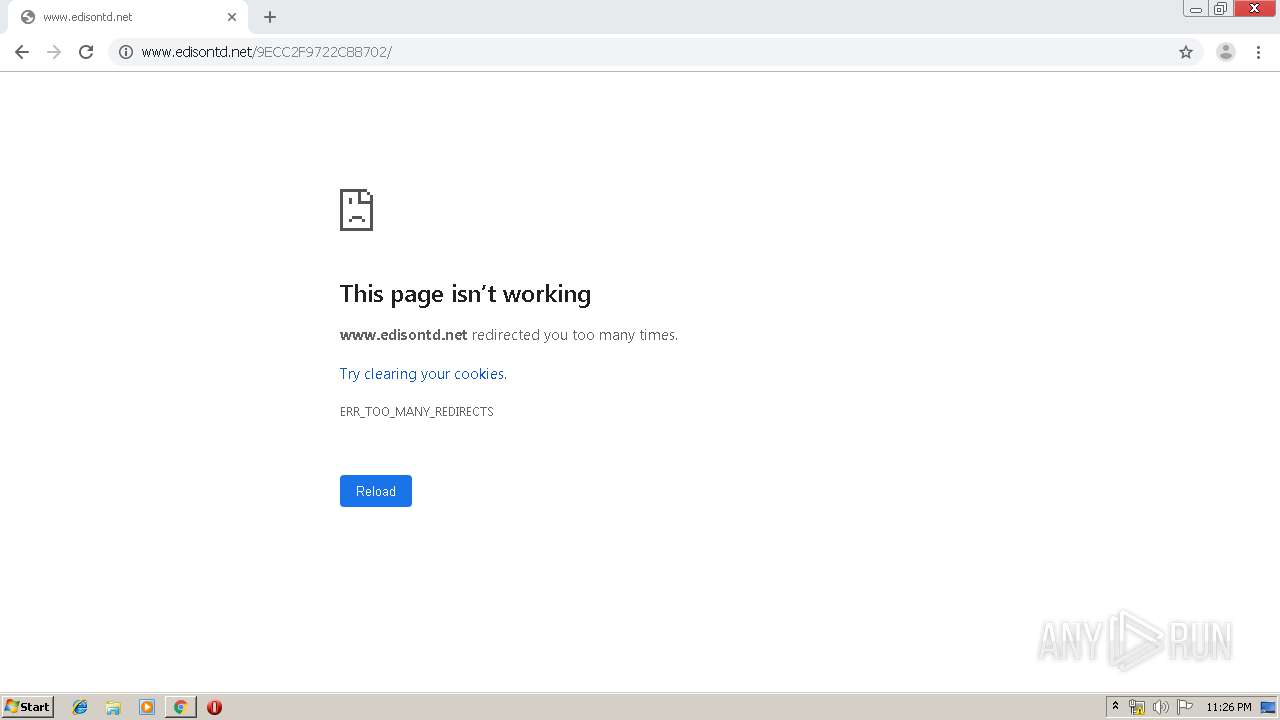The height and width of the screenshot is (720, 1280).
Task: Launch Internet Explorer from the taskbar
Action: tap(80, 707)
